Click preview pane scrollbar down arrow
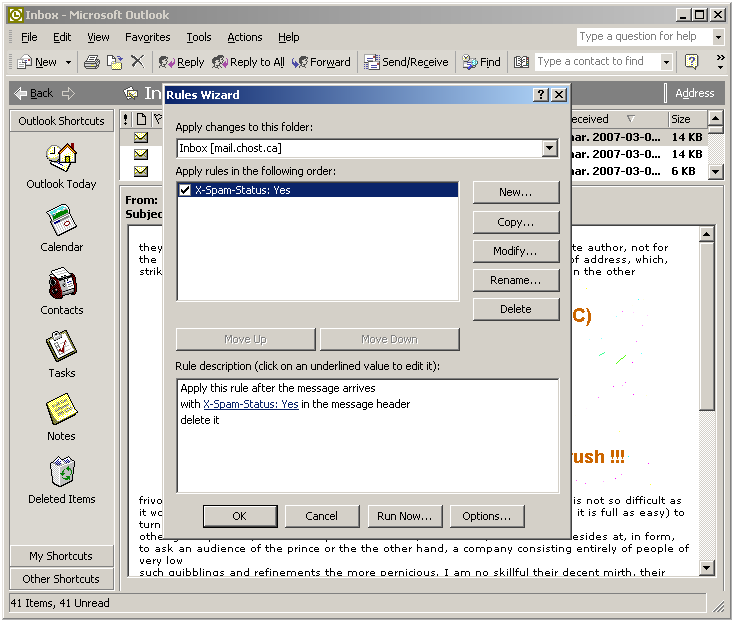Viewport: 735px width, 623px height. (706, 568)
